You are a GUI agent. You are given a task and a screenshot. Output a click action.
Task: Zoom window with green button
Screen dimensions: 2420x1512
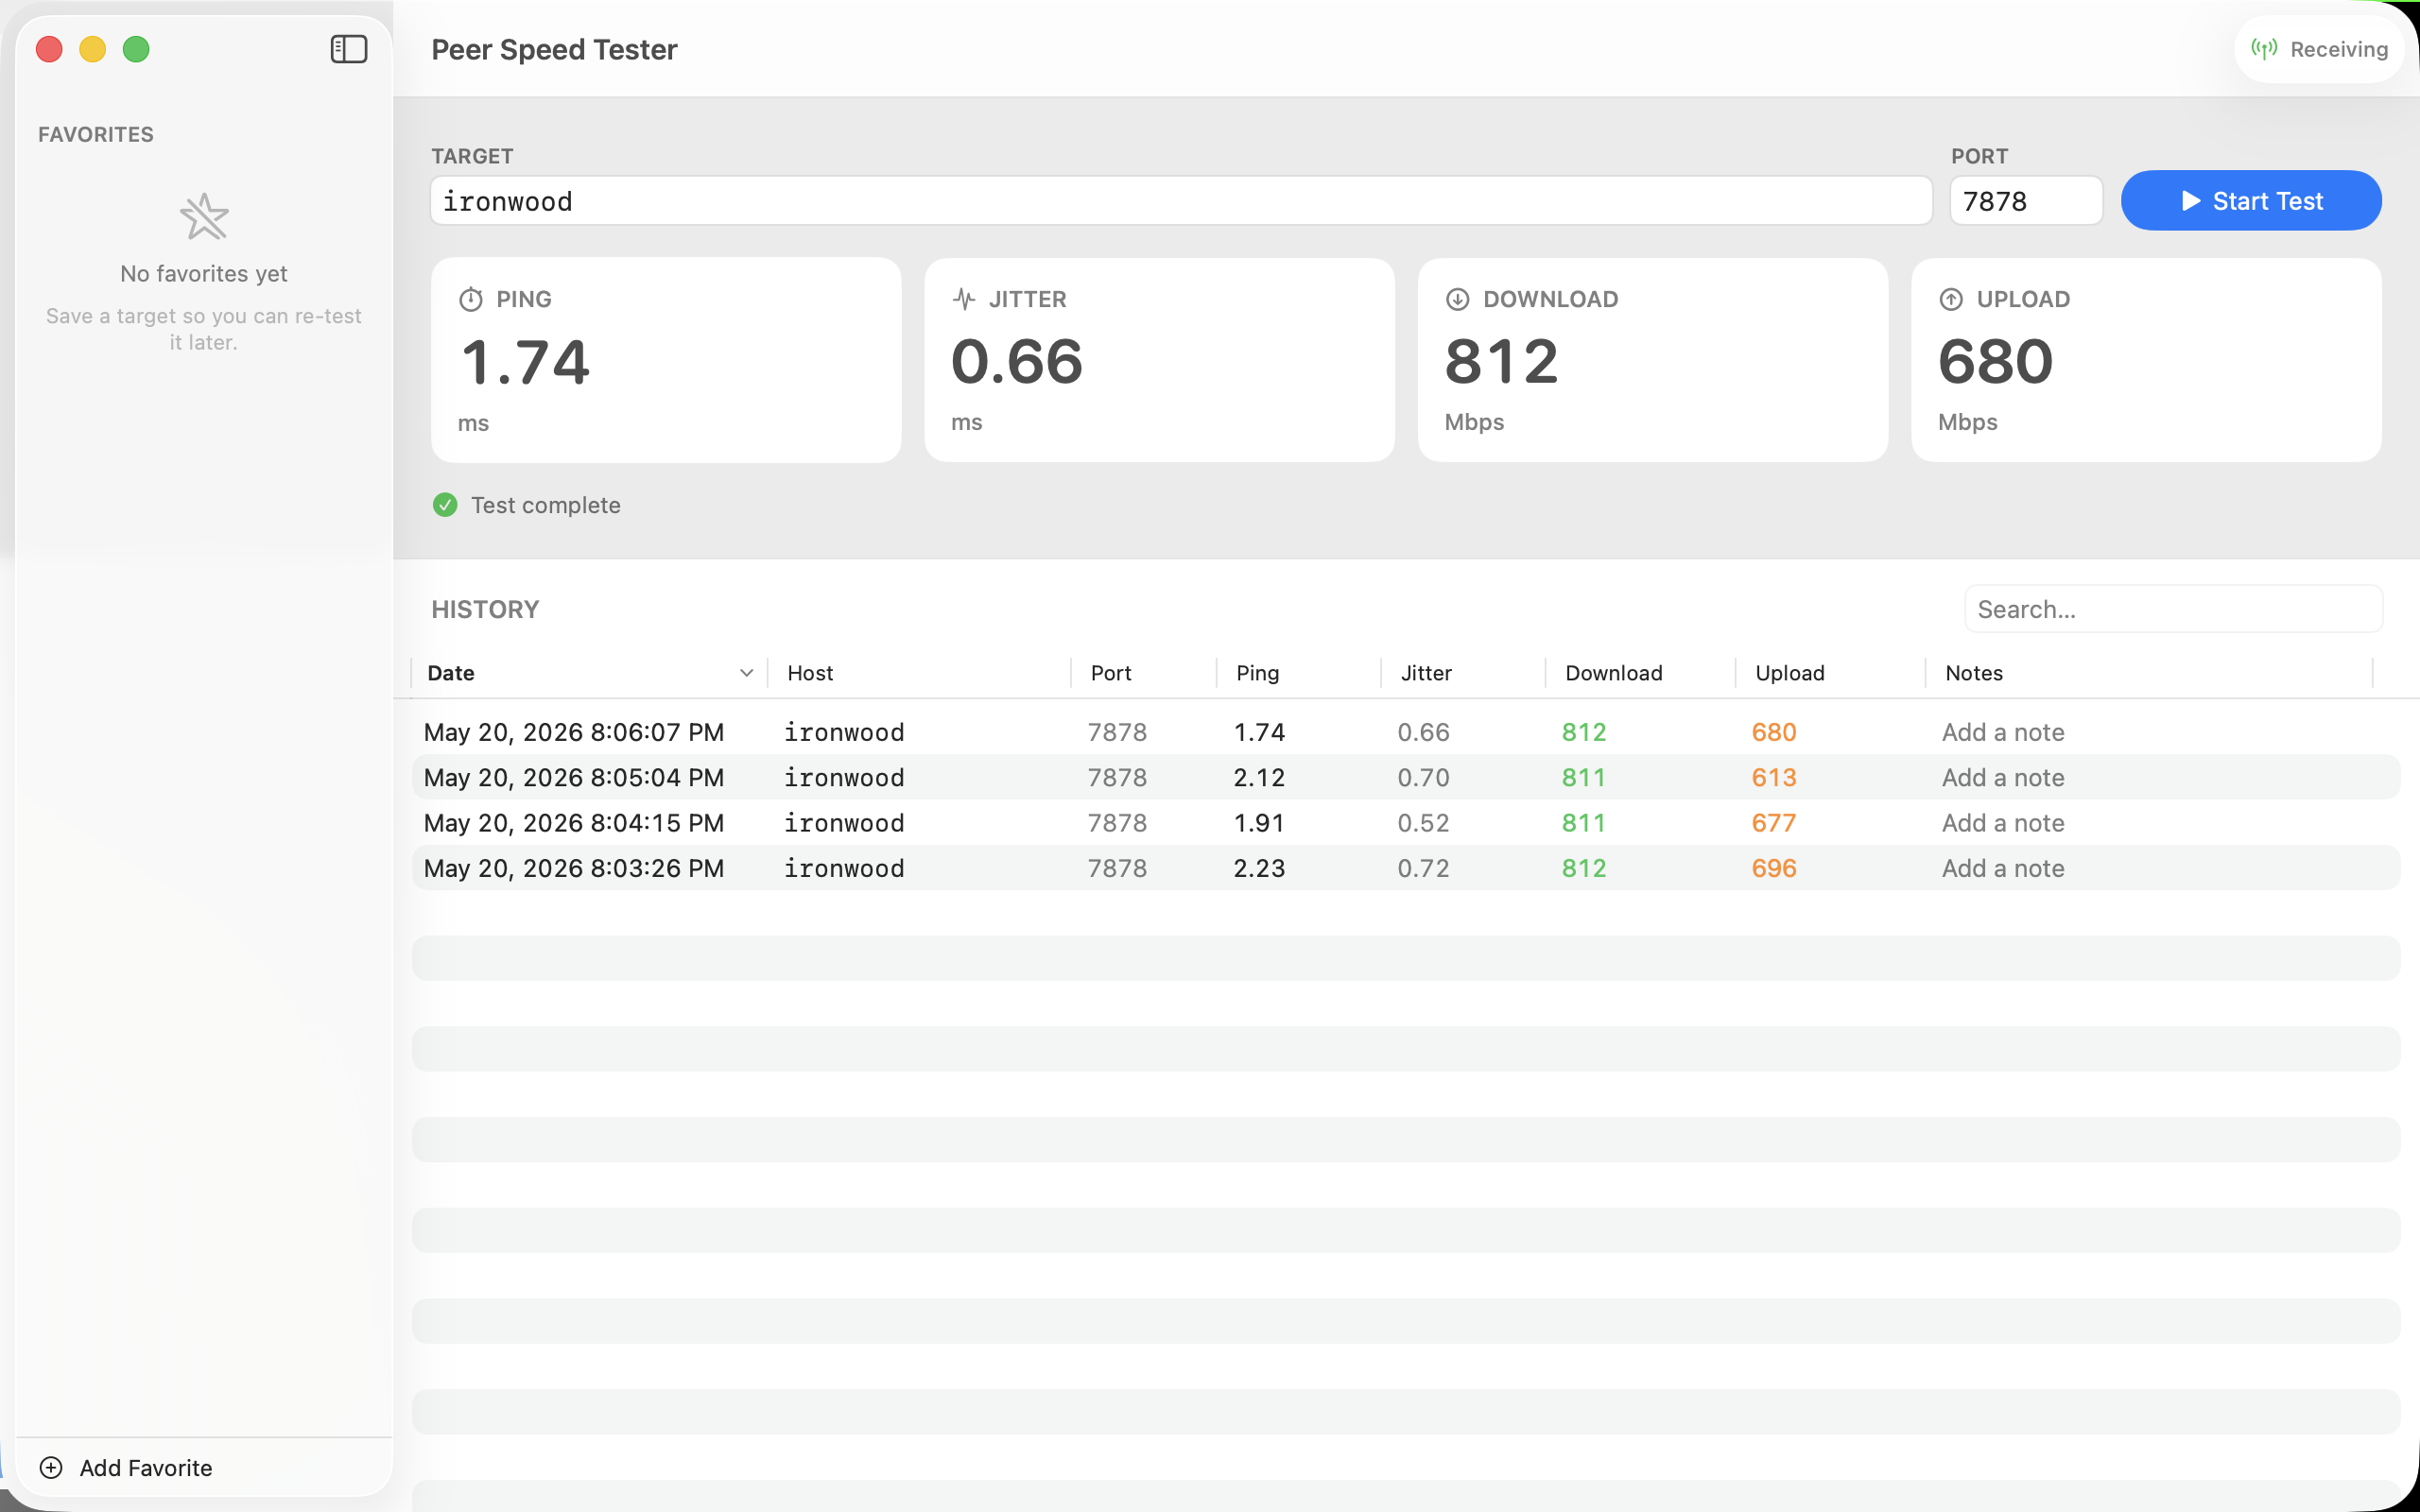click(136, 49)
